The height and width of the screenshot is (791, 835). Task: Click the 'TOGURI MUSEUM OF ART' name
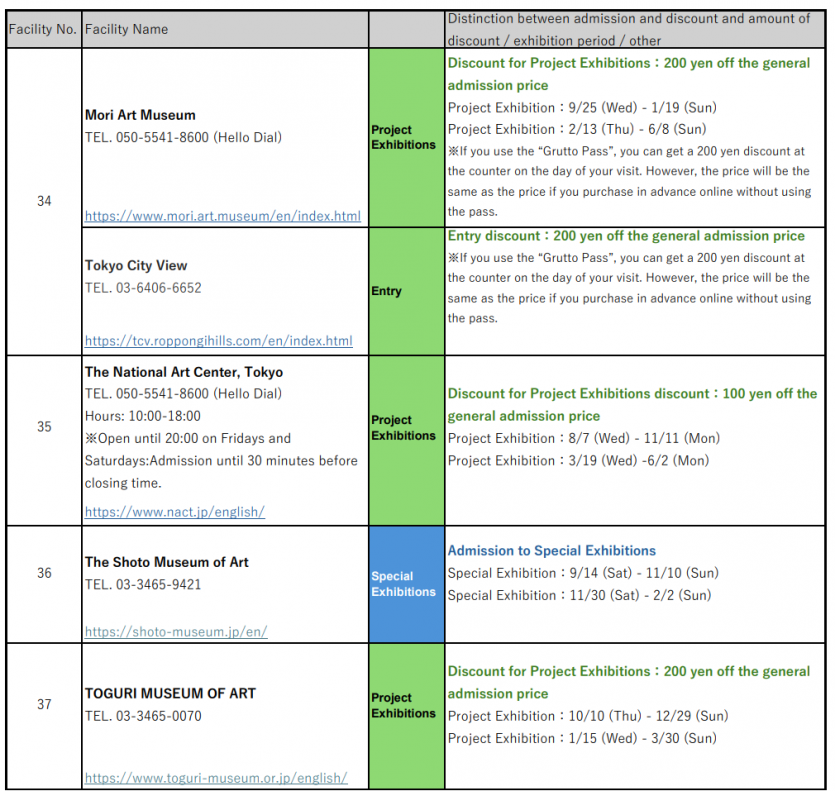coord(170,693)
